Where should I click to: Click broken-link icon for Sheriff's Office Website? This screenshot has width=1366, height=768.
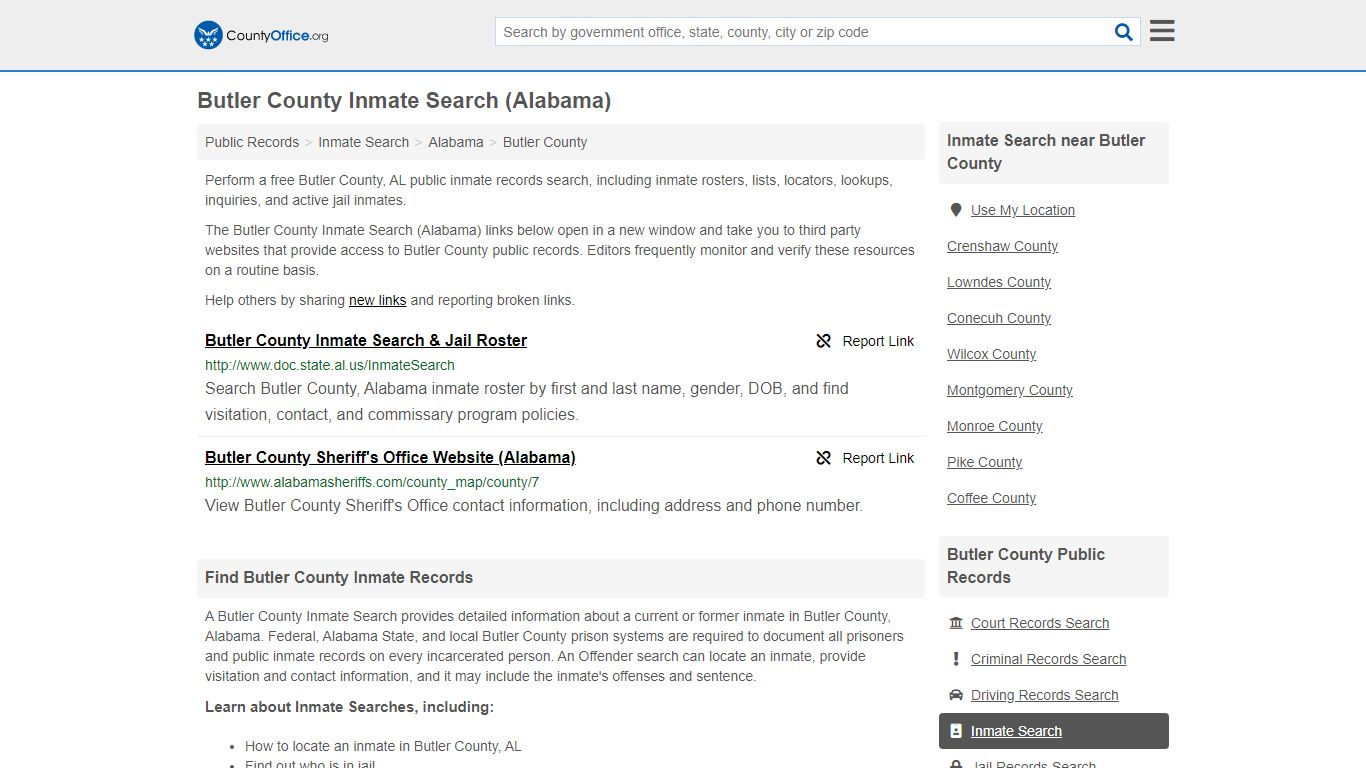point(824,458)
